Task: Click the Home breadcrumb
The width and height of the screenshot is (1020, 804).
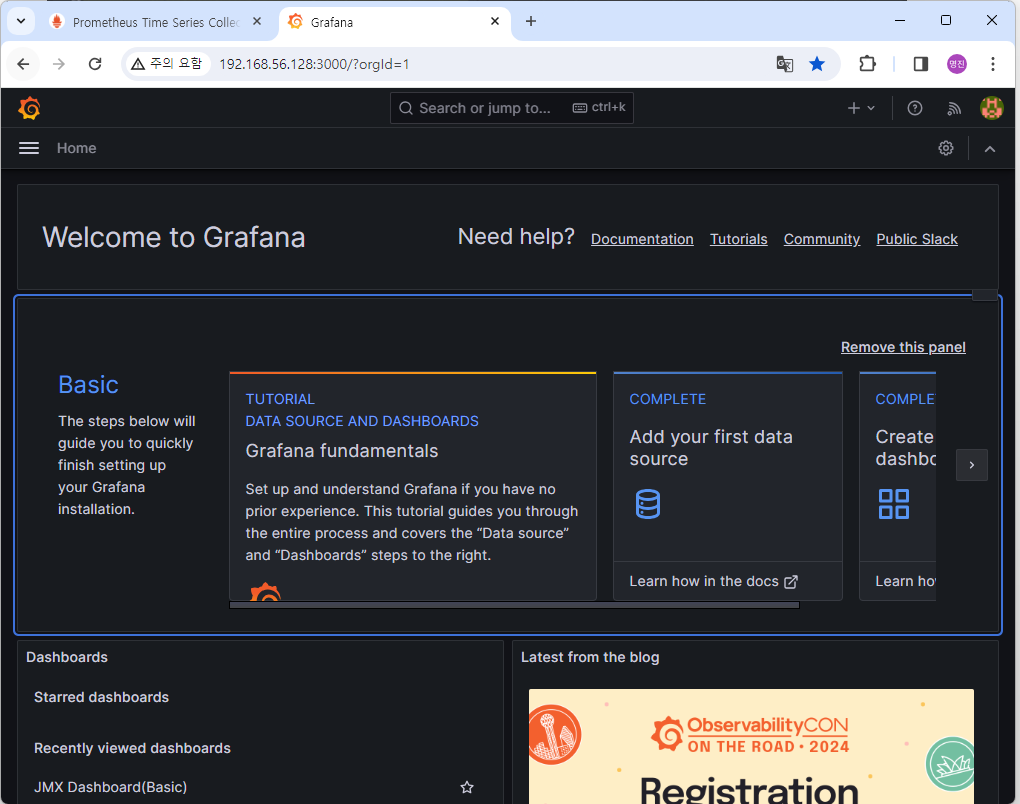Action: click(x=76, y=148)
